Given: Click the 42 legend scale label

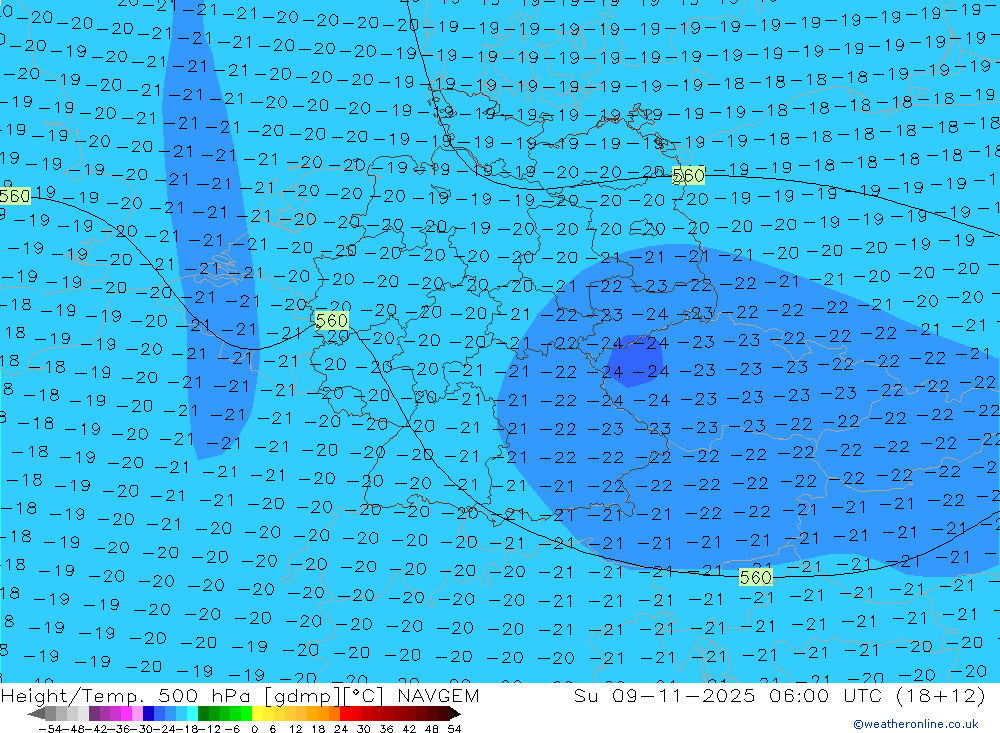Looking at the screenshot, I should point(409,729).
